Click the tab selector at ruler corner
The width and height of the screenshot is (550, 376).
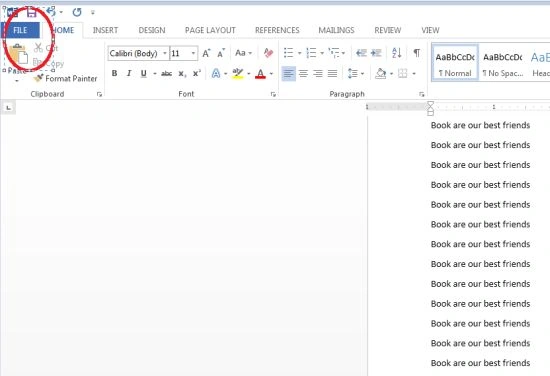[8, 108]
